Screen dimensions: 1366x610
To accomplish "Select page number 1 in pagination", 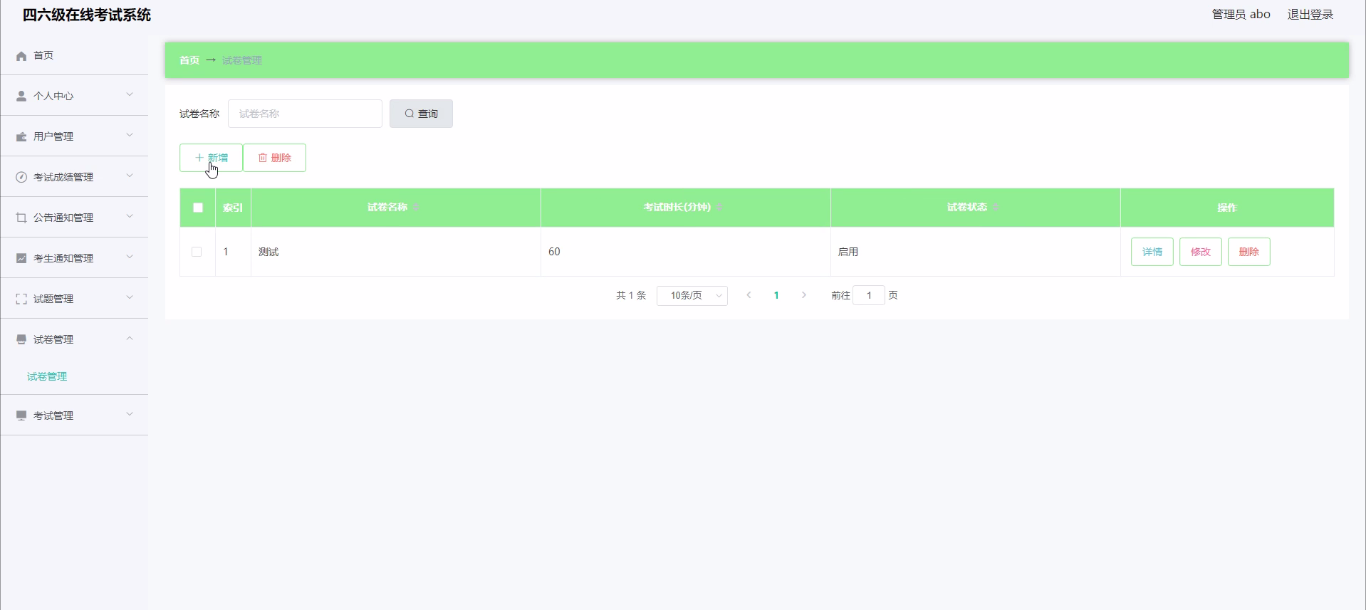I will pos(776,296).
